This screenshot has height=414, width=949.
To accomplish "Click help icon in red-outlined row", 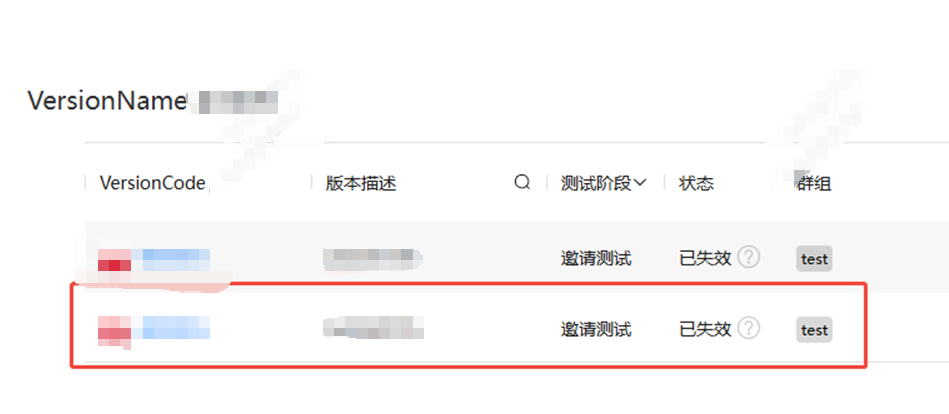I will (749, 329).
